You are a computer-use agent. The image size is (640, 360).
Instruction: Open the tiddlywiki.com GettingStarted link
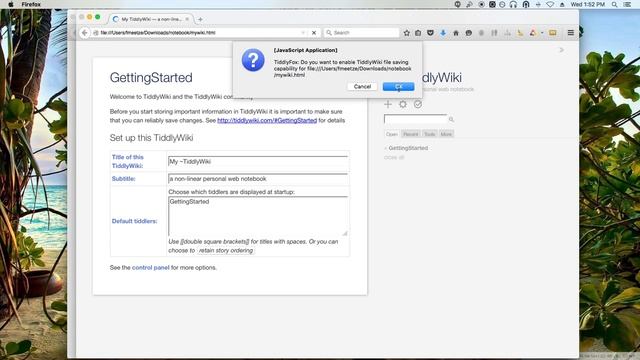point(267,120)
